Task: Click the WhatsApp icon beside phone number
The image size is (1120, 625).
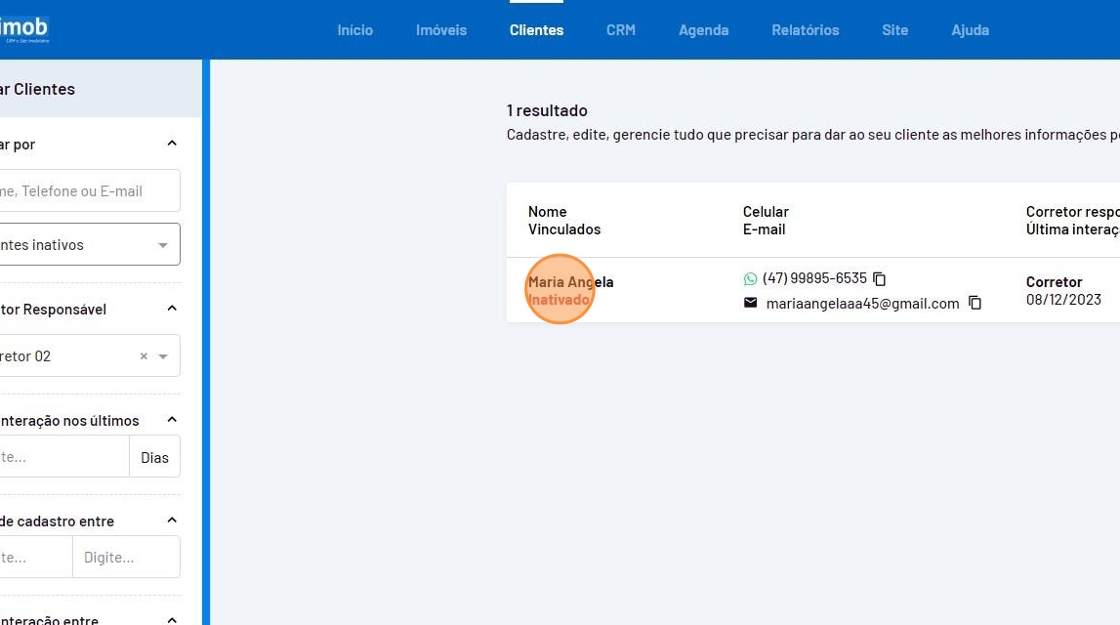Action: point(750,279)
